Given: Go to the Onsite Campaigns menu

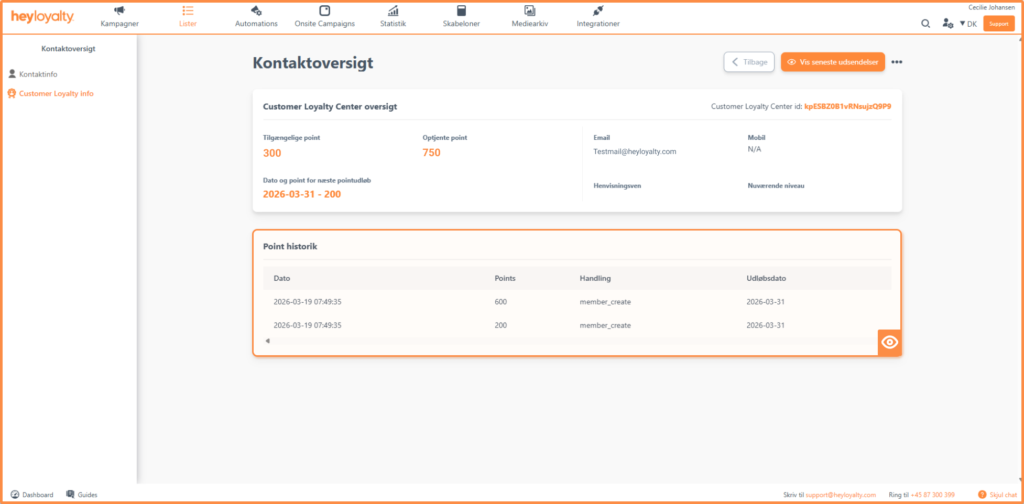Looking at the screenshot, I should (325, 24).
